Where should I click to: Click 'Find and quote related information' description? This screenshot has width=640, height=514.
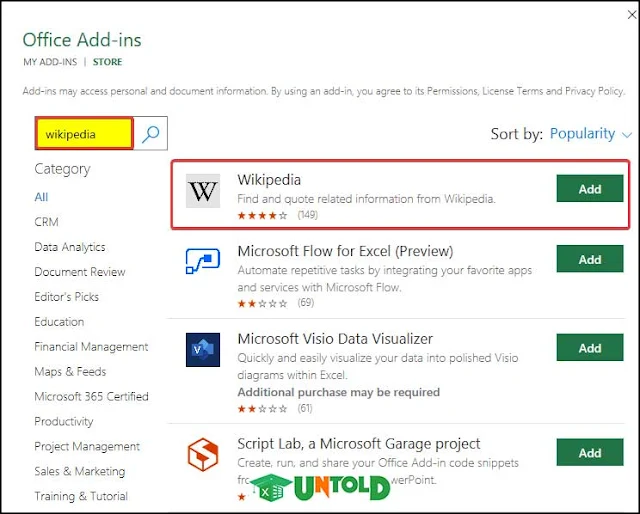tap(366, 199)
